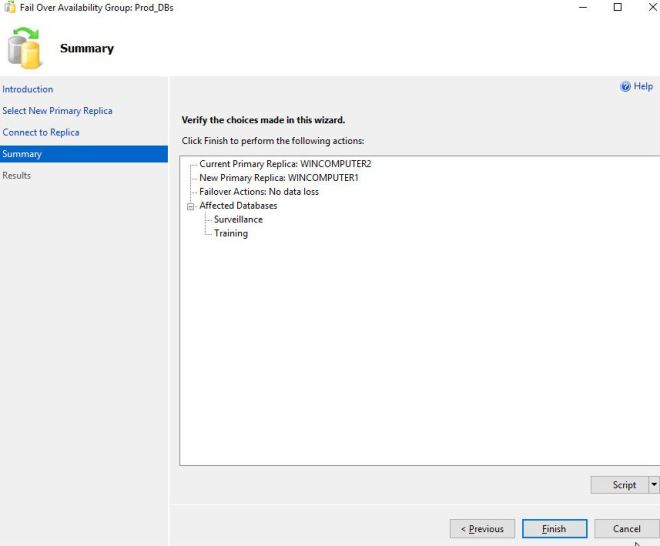Open the Select New Primary Replica page
Viewport: 660px width, 546px height.
pos(57,111)
